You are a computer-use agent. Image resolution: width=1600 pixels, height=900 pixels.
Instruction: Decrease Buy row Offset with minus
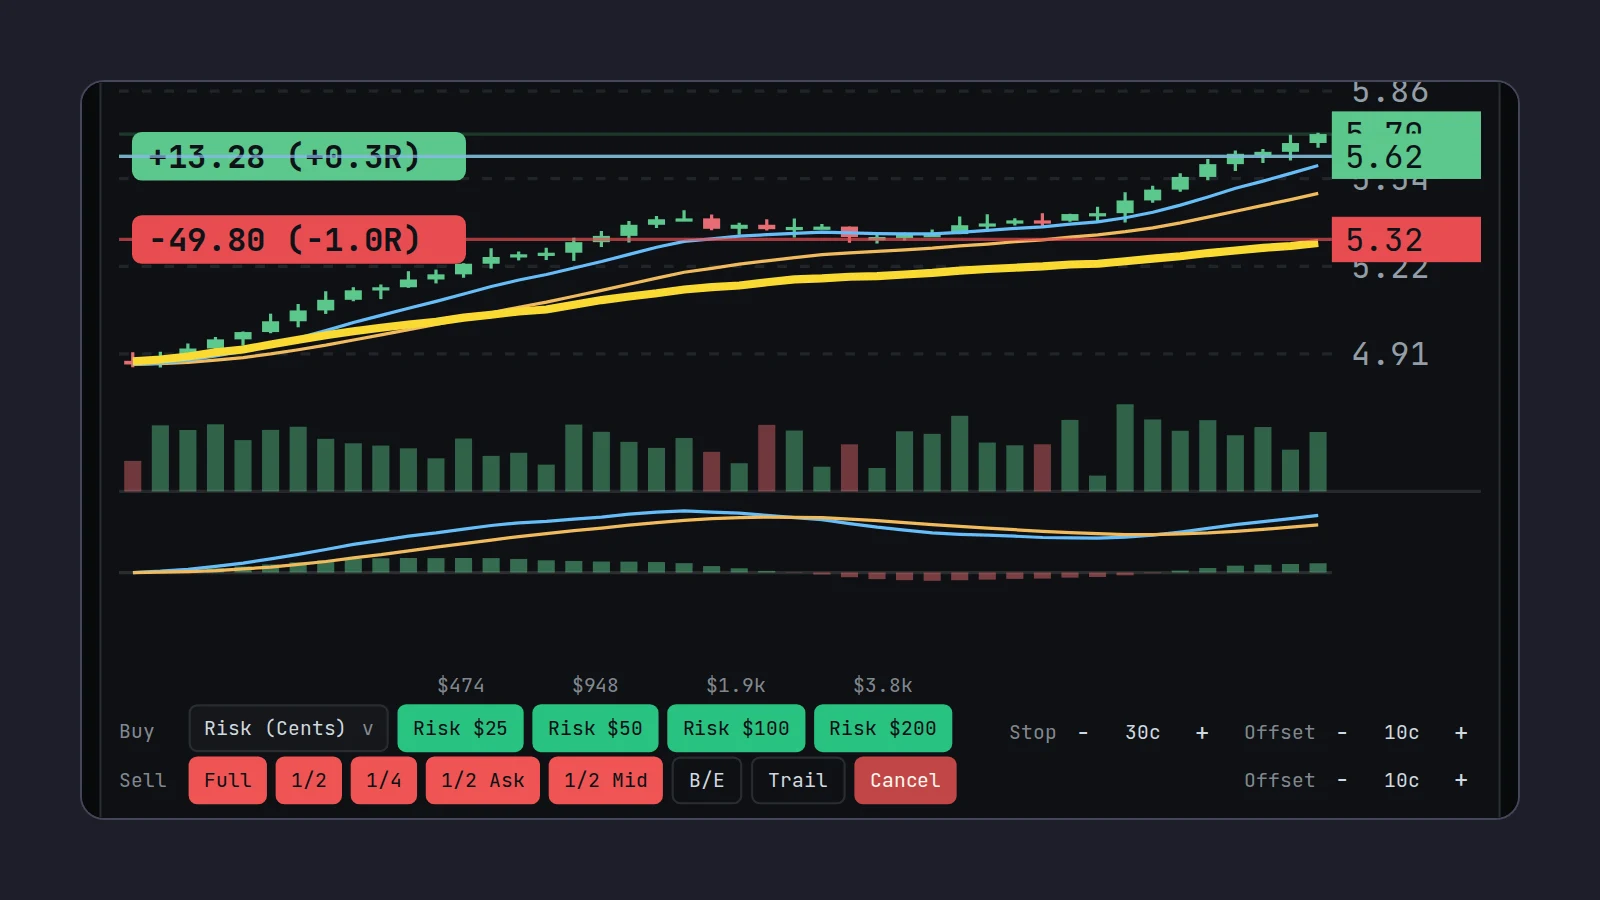[1342, 733]
